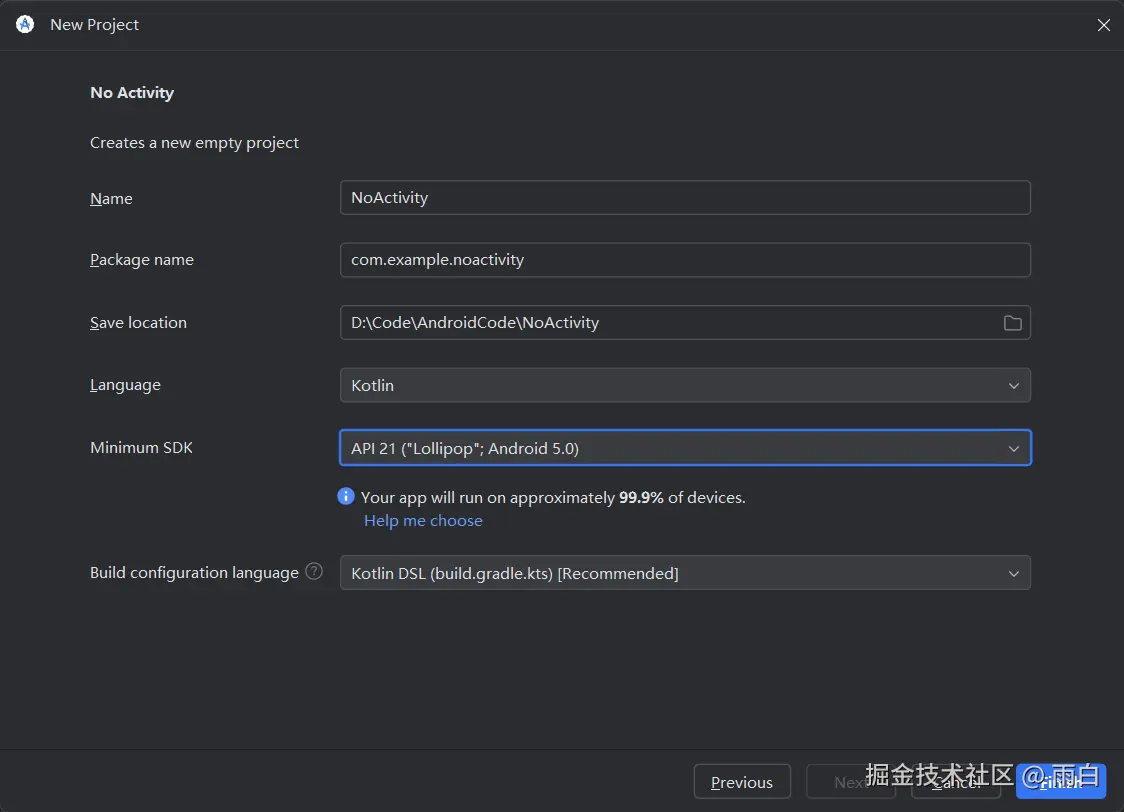The width and height of the screenshot is (1124, 812).
Task: Expand the Minimum SDK dropdown
Action: click(x=685, y=448)
